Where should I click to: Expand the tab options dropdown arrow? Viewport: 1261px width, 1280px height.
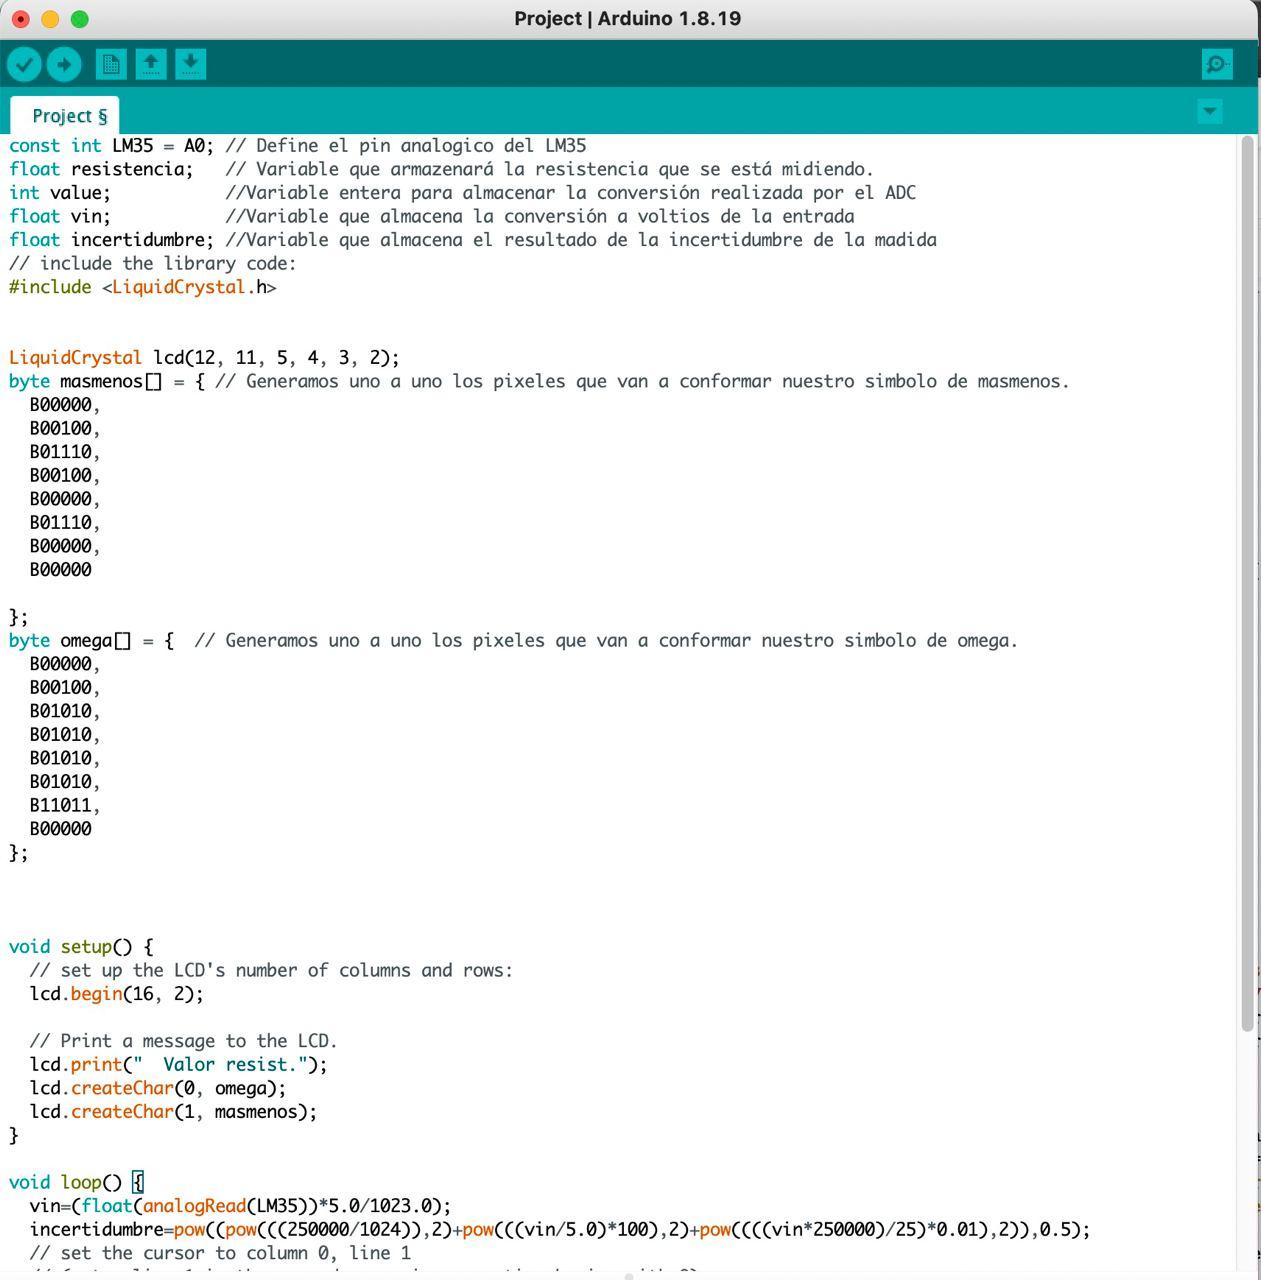tap(1210, 110)
